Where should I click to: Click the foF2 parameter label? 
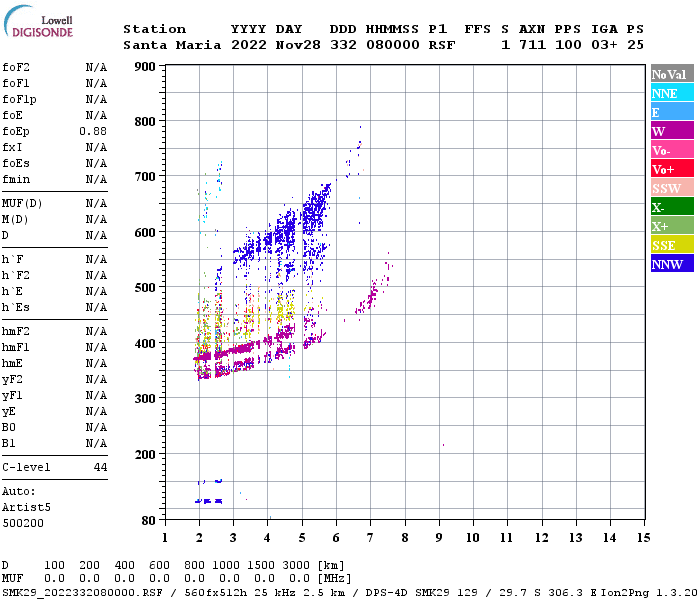(x=16, y=67)
